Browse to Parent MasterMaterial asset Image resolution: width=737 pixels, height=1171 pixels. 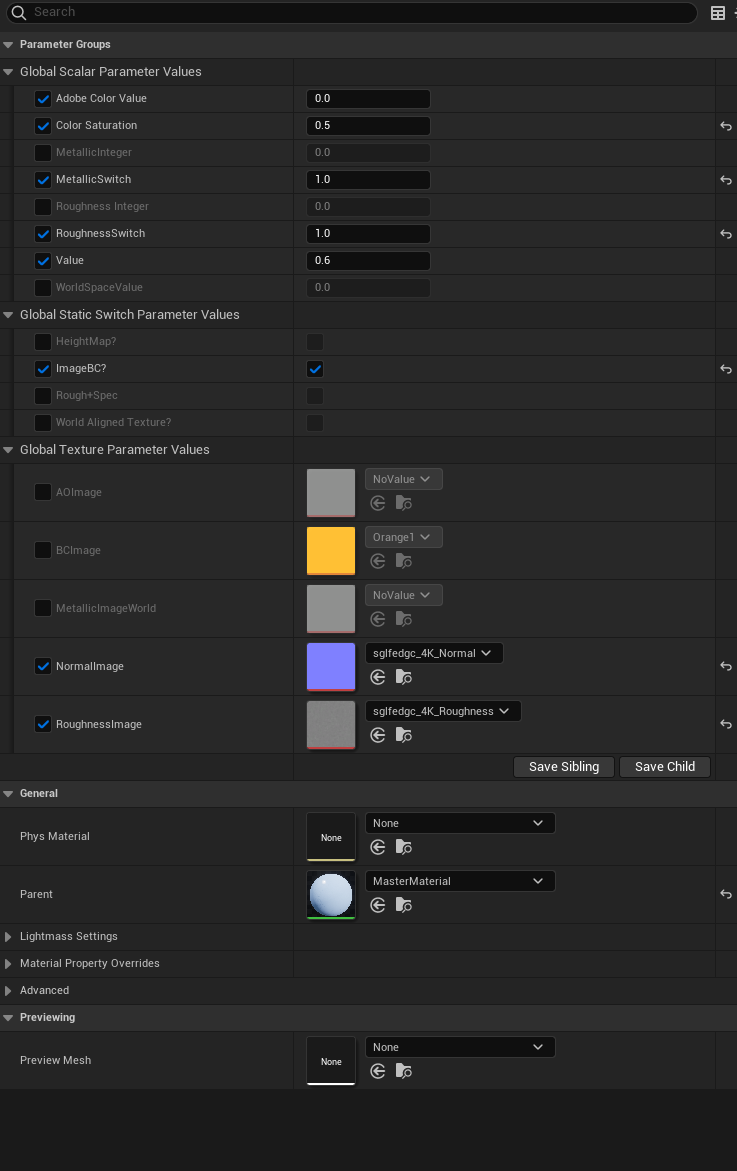point(404,905)
